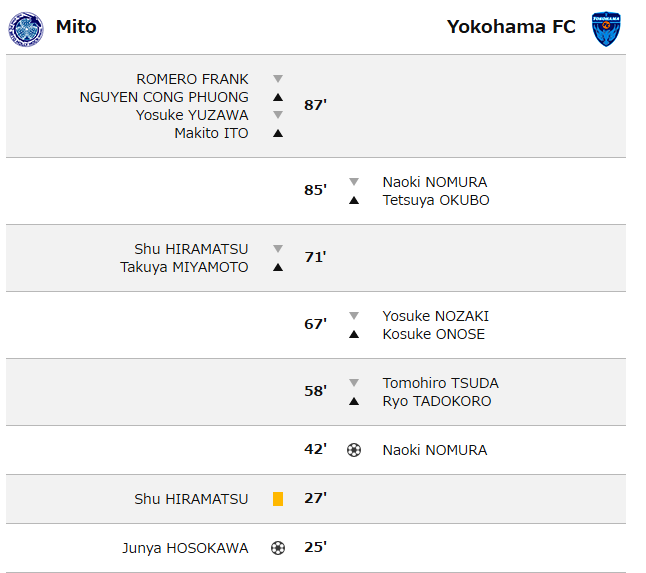Open Kosuke ONOSE player entry
Image resolution: width=646 pixels, height=573 pixels.
click(x=433, y=334)
